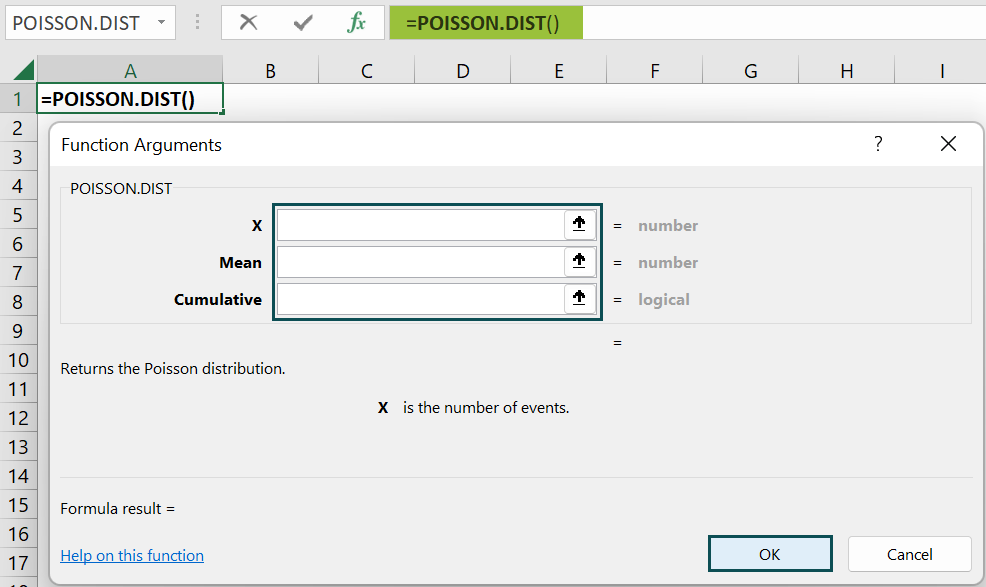Collapse dialog using X field's range arrow
The image size is (986, 587).
[x=579, y=225]
